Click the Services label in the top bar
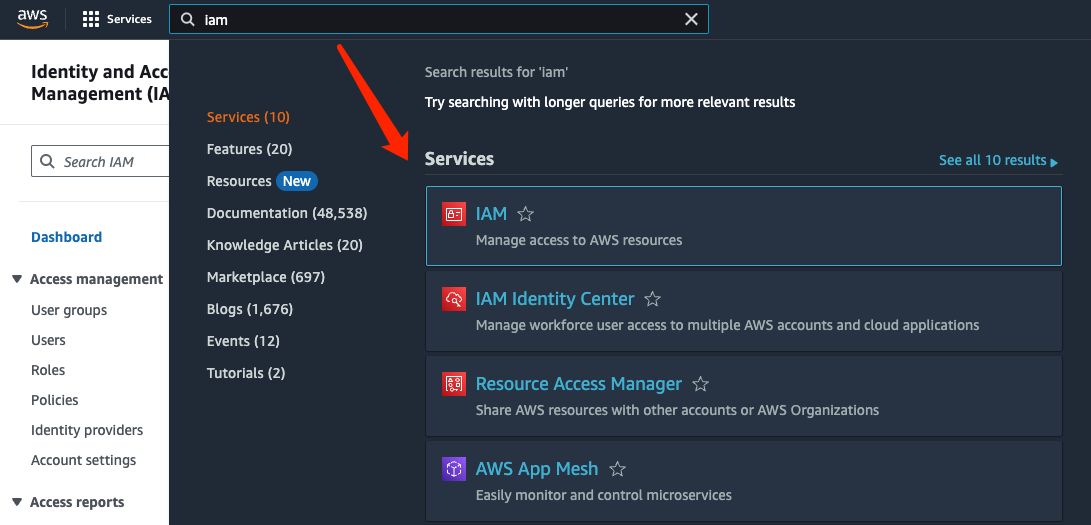Viewport: 1091px width, 525px height. 129,19
